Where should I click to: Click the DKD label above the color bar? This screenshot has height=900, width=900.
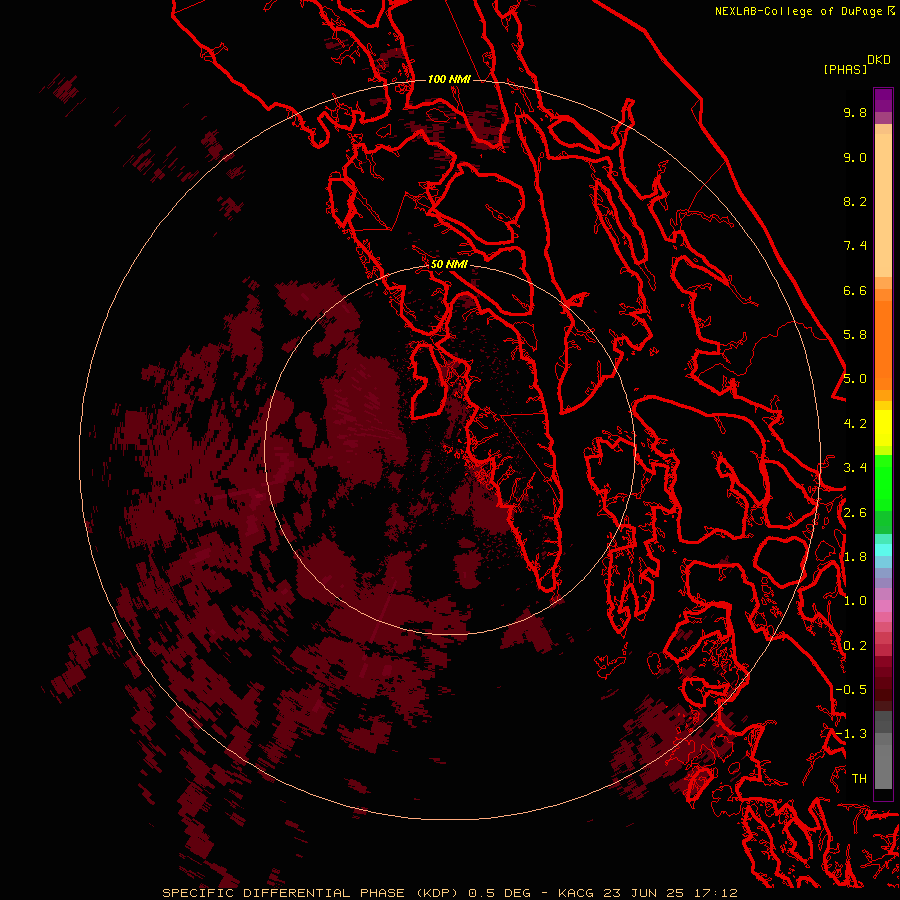tap(879, 60)
